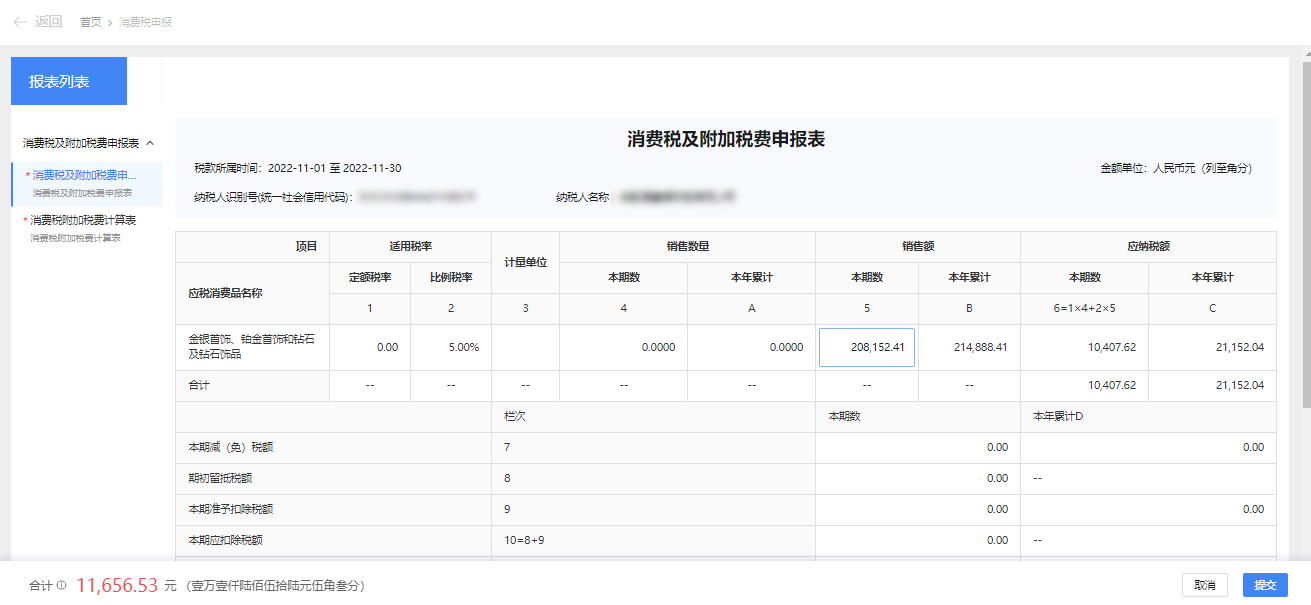Viewport: 1311px width, 605px height.
Task: Click the breadcrumb separator arrow after 首页
Action: click(109, 22)
